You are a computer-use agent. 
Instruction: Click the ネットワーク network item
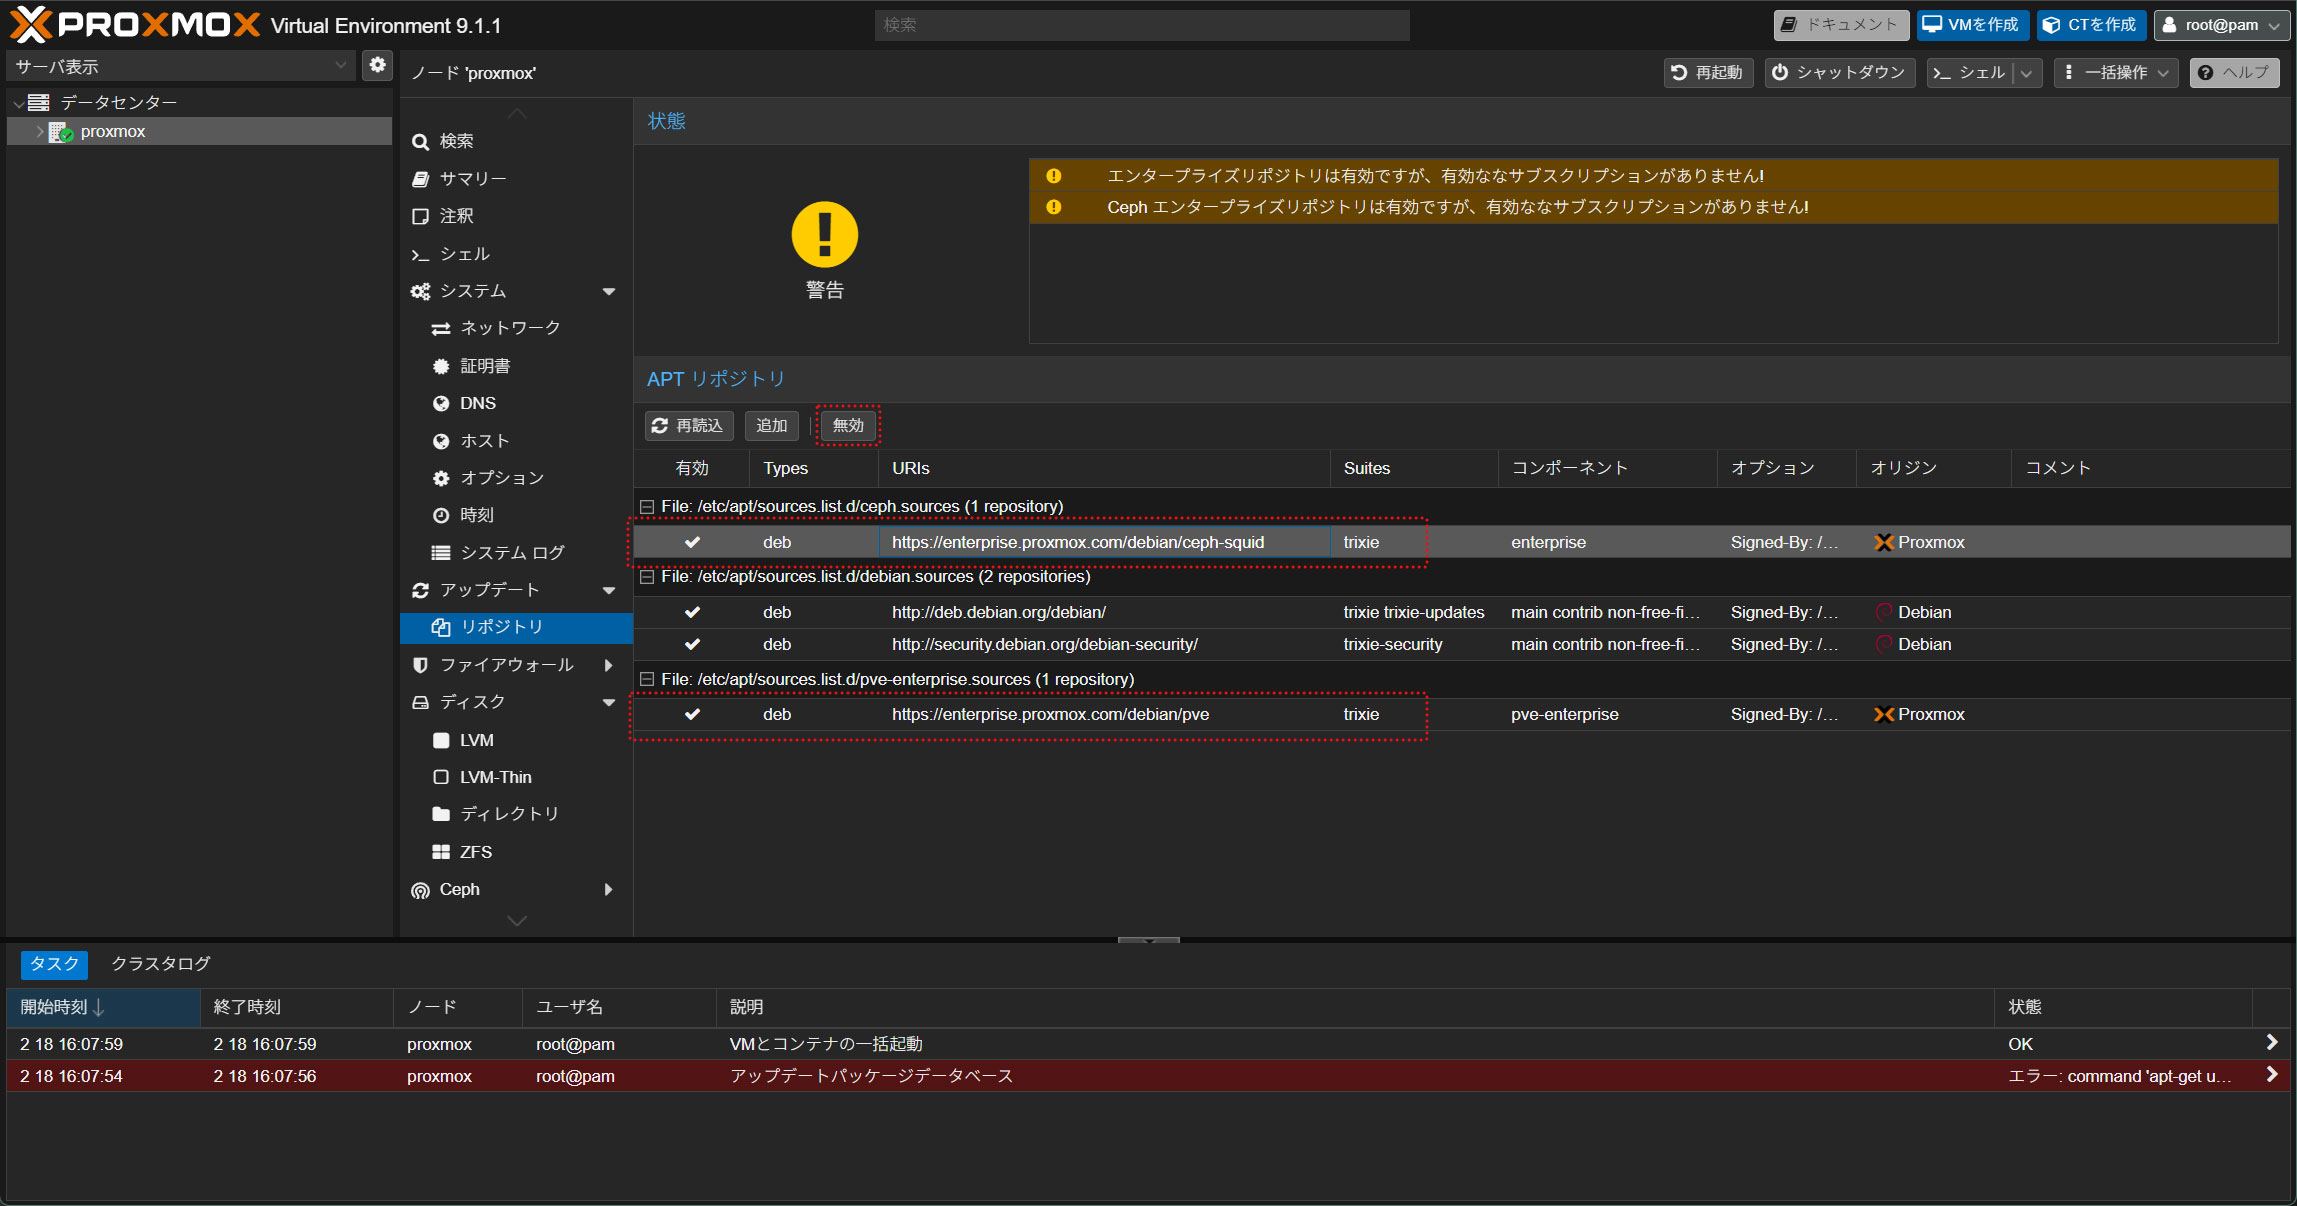509,328
